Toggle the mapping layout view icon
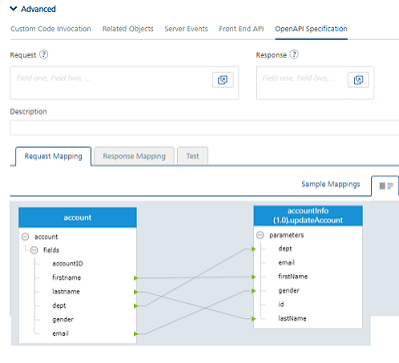The width and height of the screenshot is (399, 363). tap(386, 186)
